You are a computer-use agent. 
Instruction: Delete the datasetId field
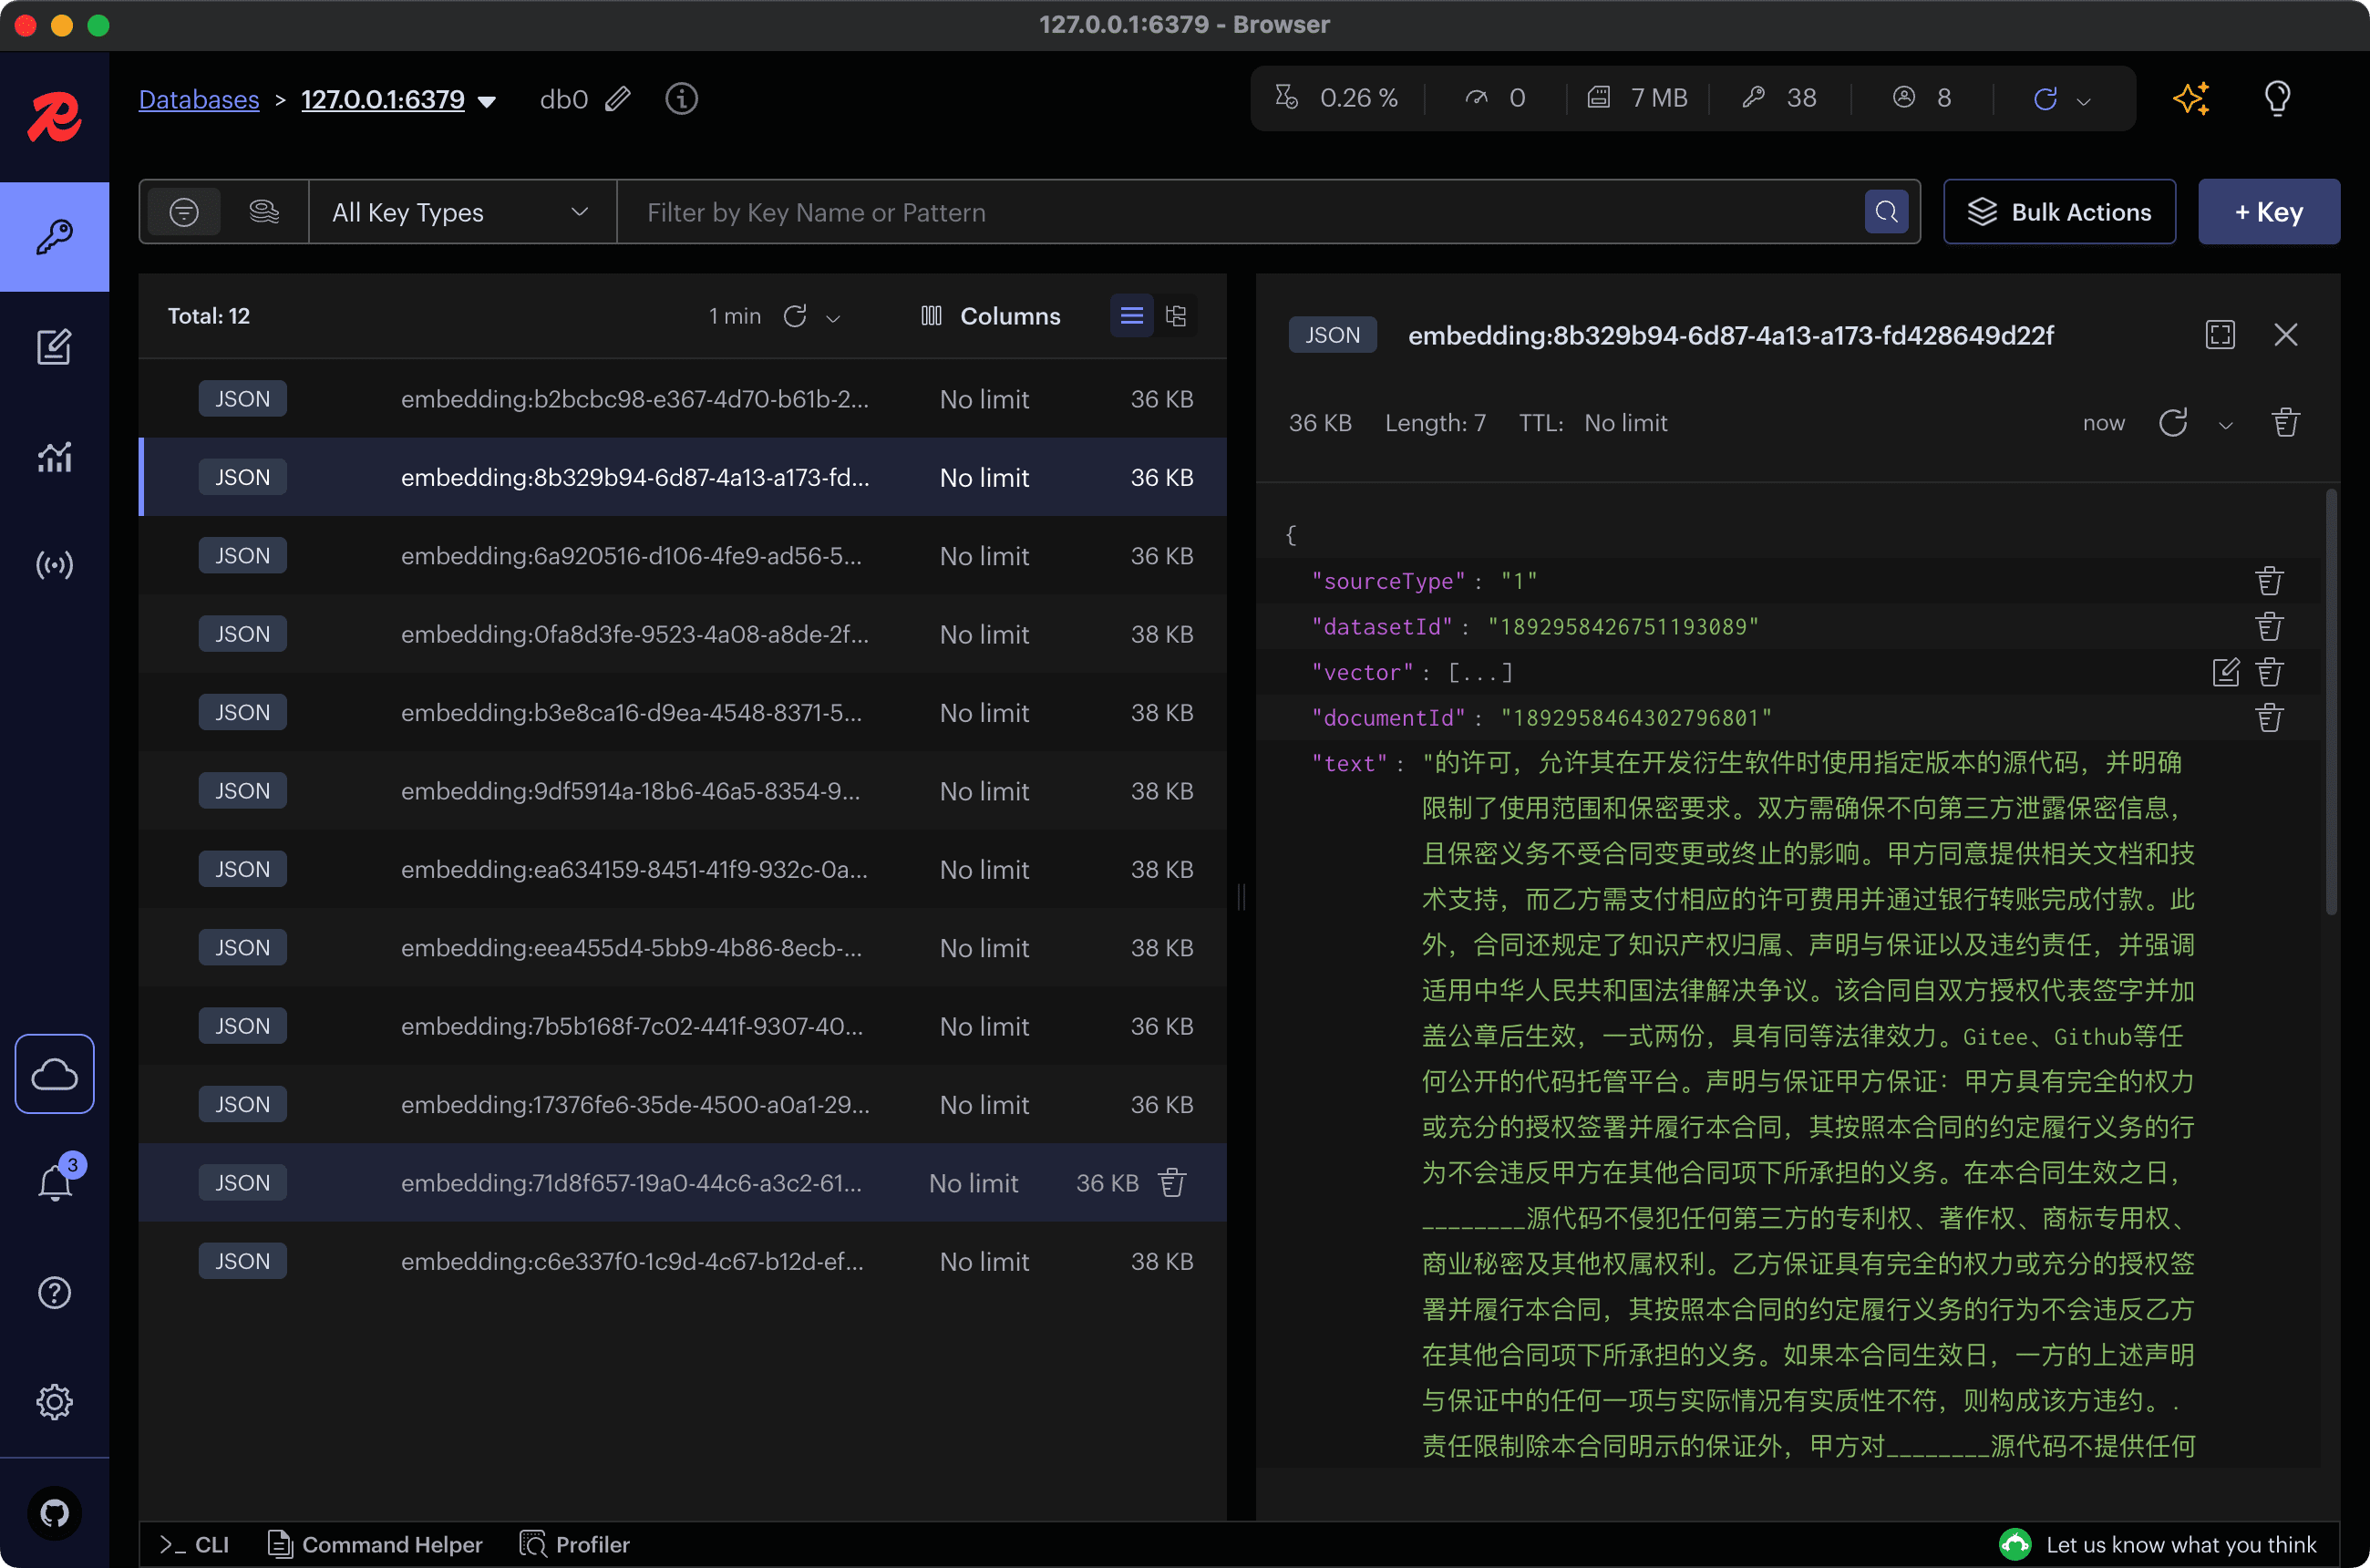[x=2269, y=627]
